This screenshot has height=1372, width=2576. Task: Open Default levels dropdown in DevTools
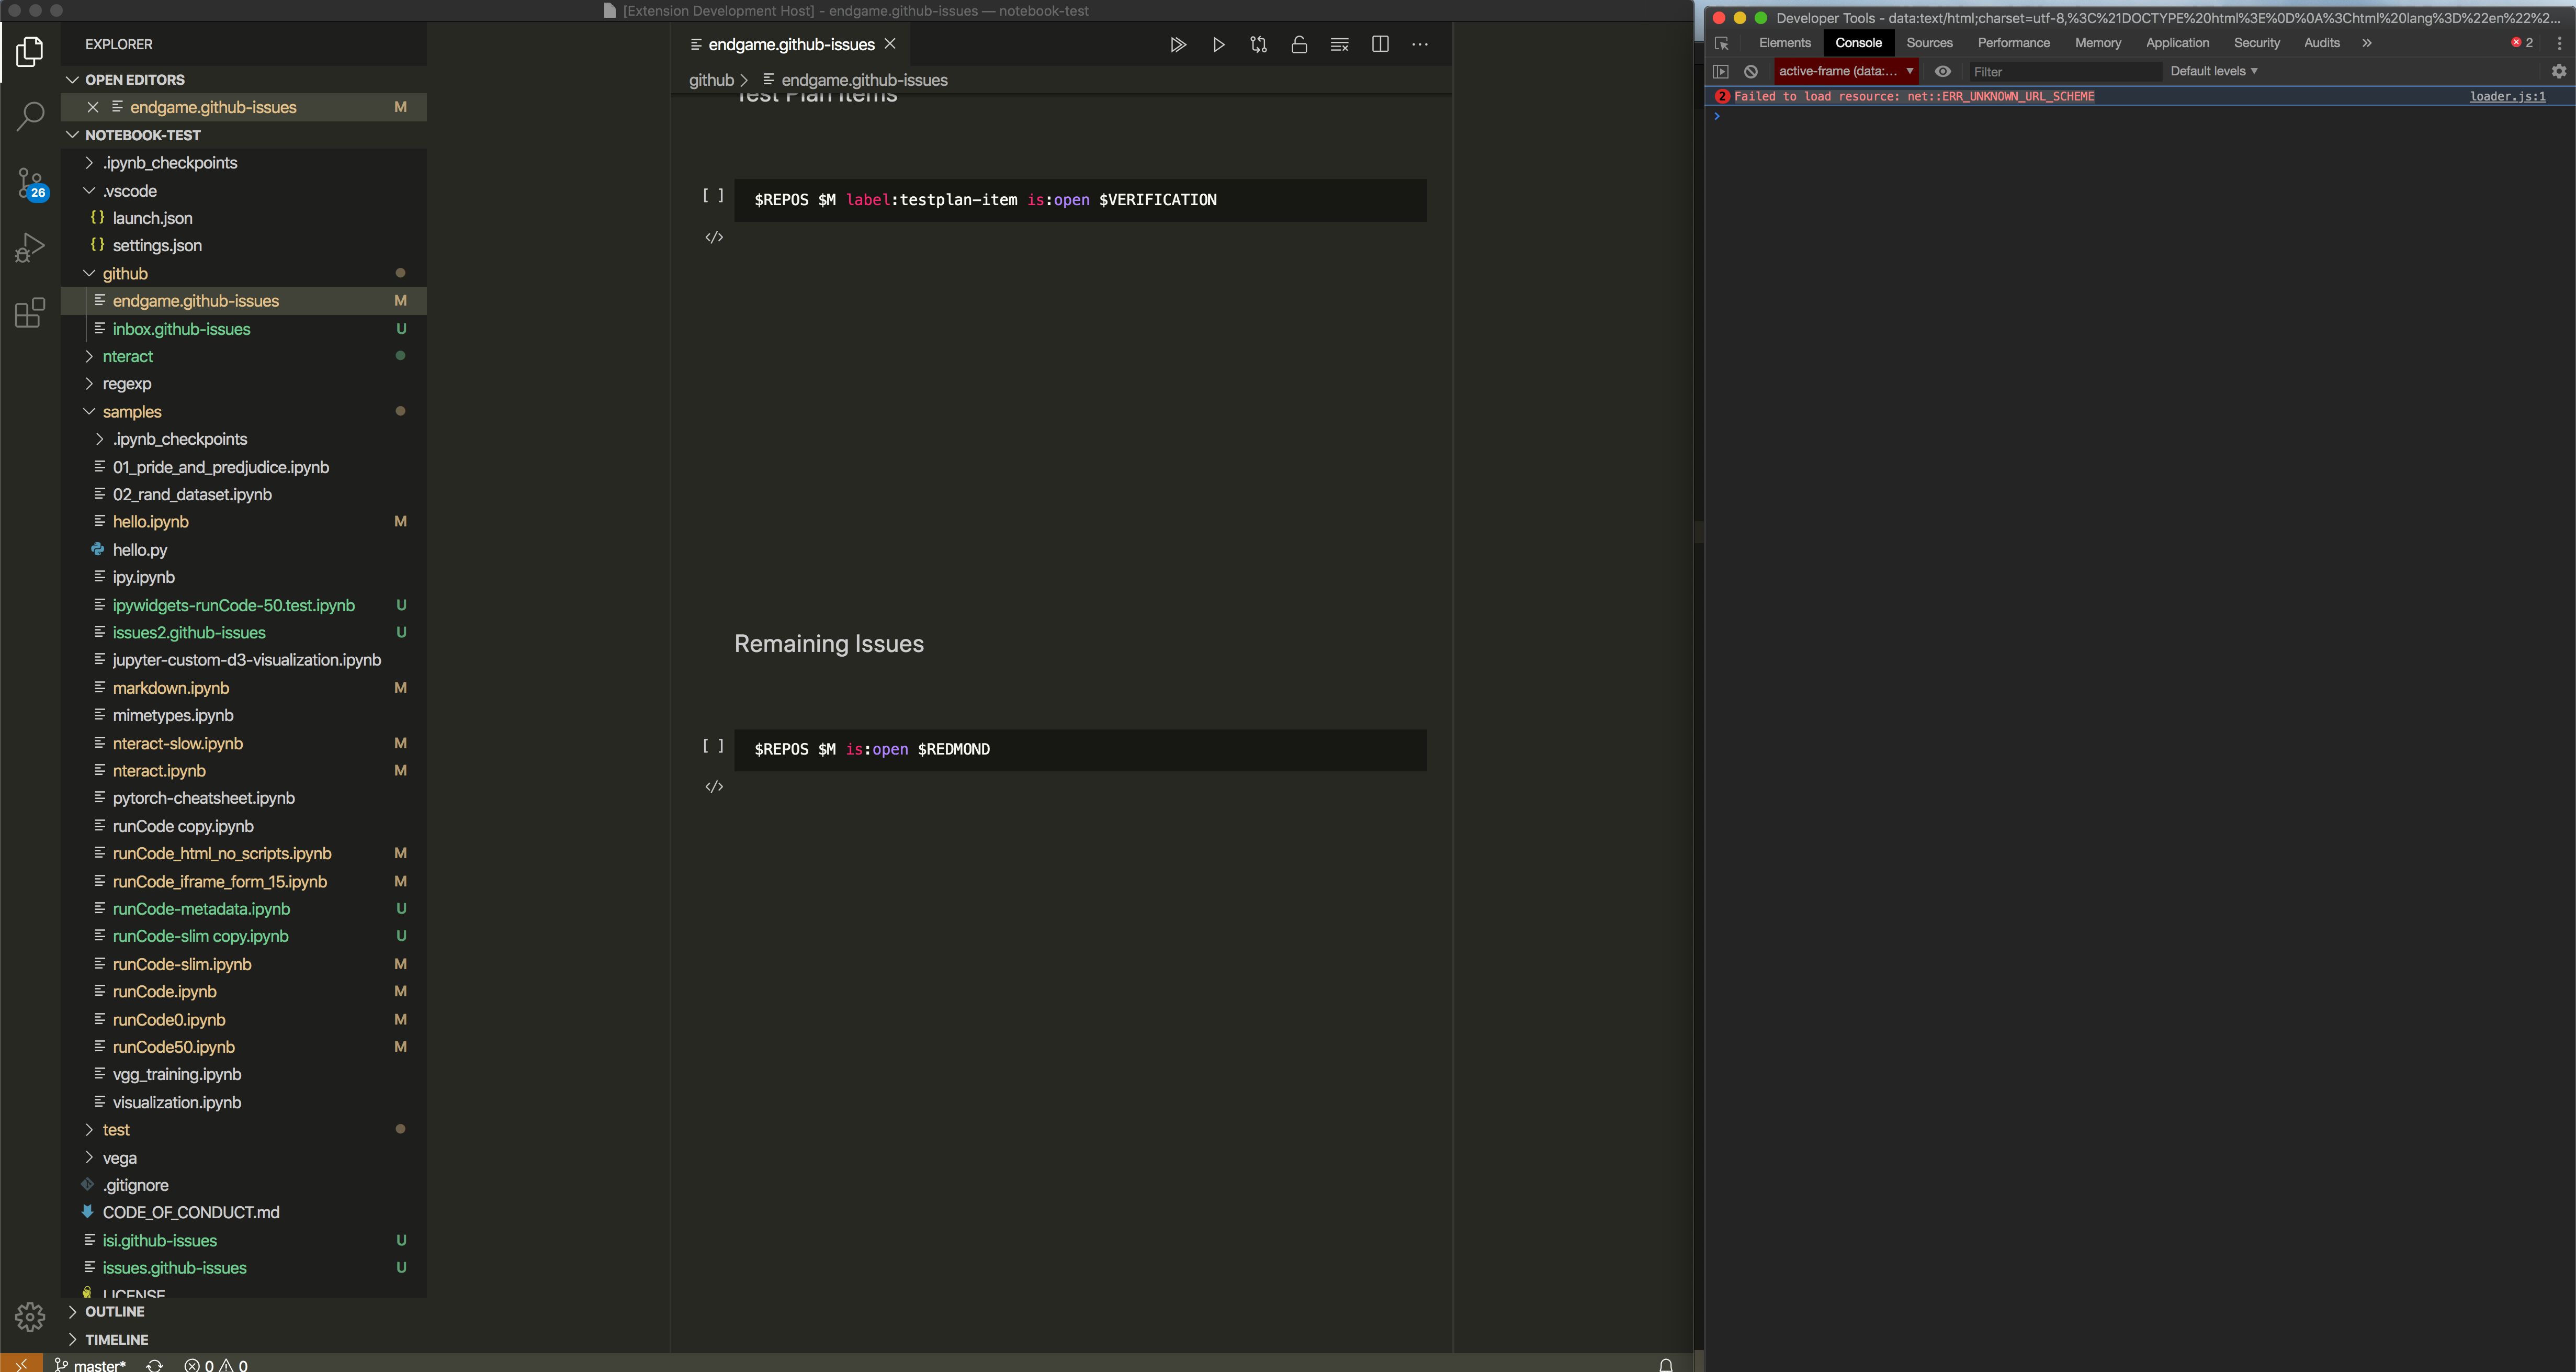2213,71
